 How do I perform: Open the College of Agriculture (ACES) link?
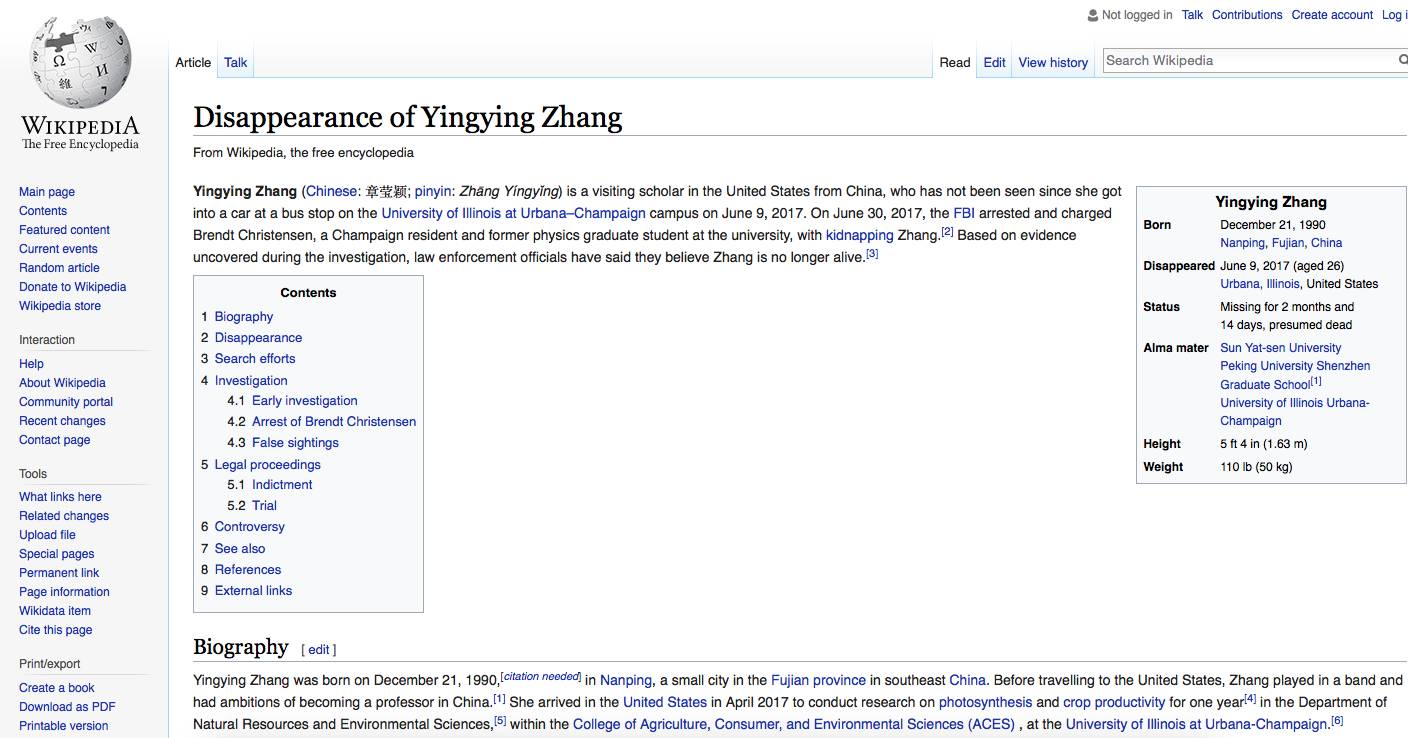pos(794,724)
